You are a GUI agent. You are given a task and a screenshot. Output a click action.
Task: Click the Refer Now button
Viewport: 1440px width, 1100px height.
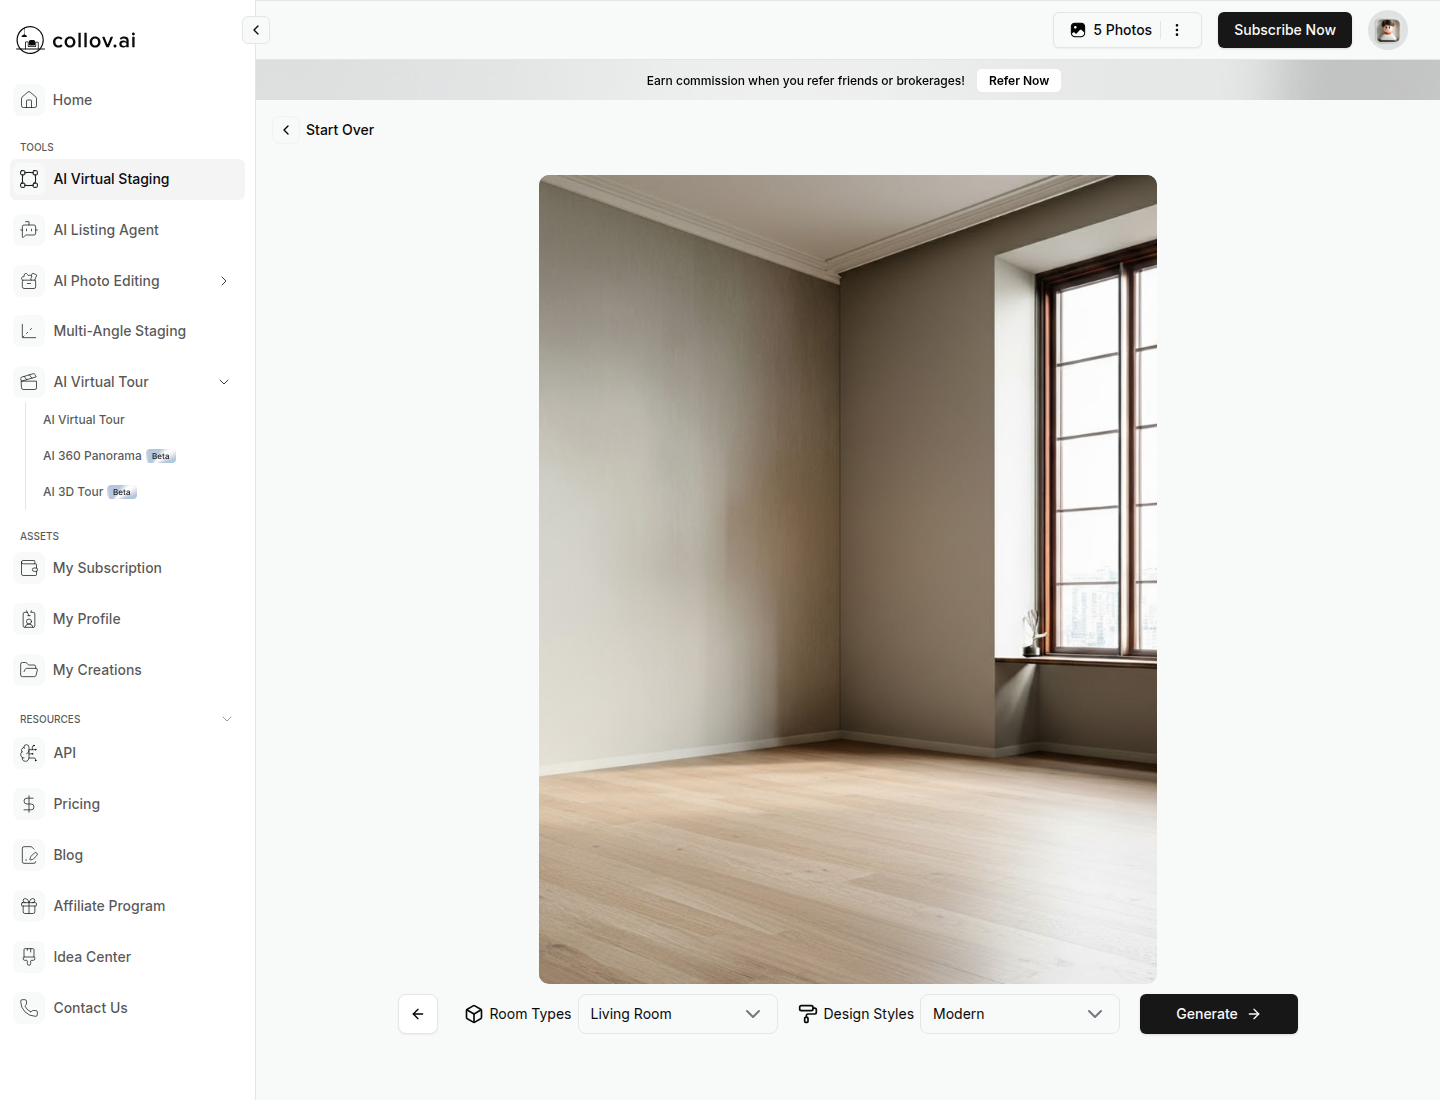(x=1019, y=81)
